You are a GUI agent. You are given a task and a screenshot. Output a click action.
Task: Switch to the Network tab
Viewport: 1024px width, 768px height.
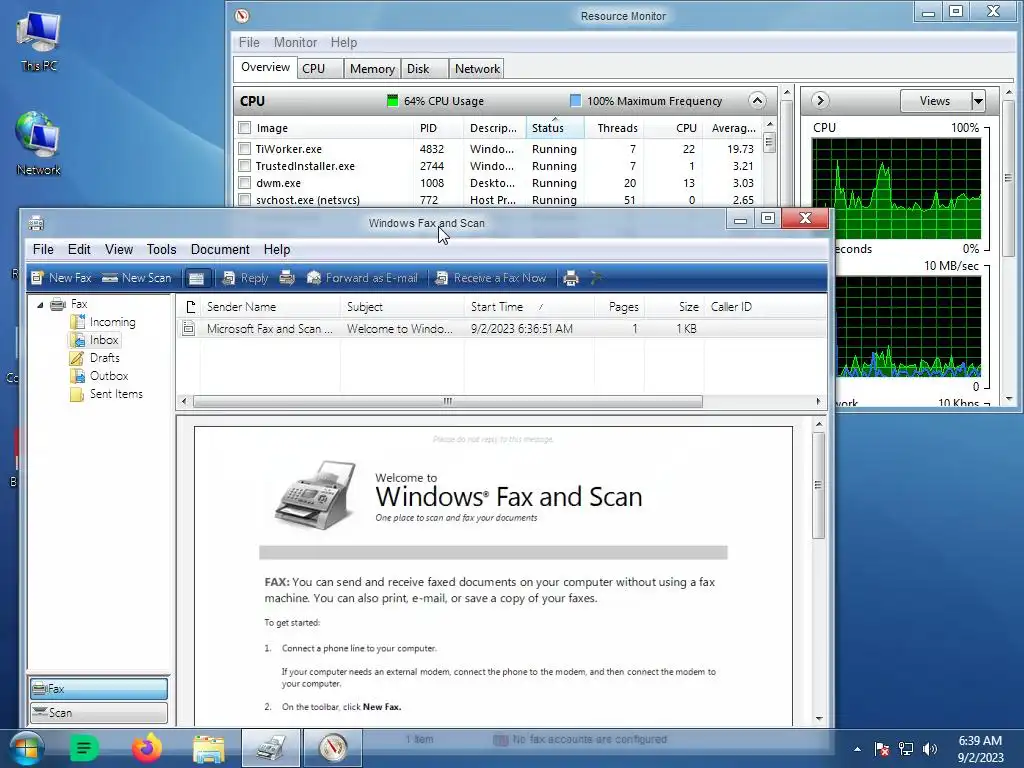[x=477, y=69]
